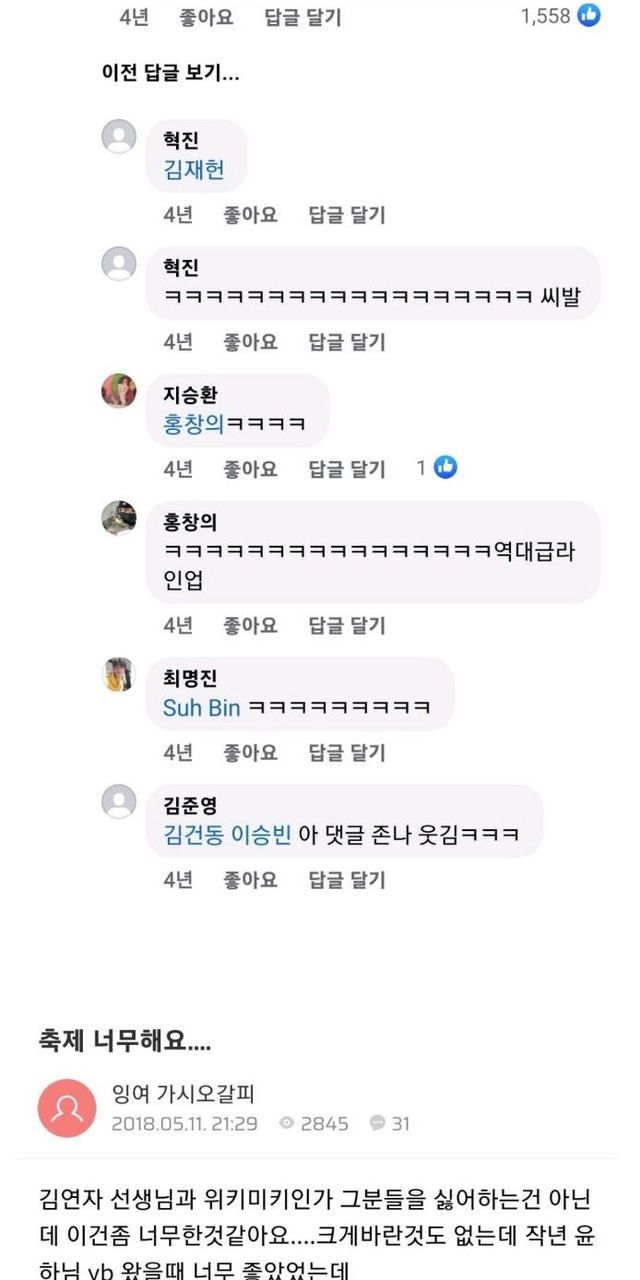The height and width of the screenshot is (1280, 640).
Task: Reply to 김준영's comment
Action: click(346, 880)
